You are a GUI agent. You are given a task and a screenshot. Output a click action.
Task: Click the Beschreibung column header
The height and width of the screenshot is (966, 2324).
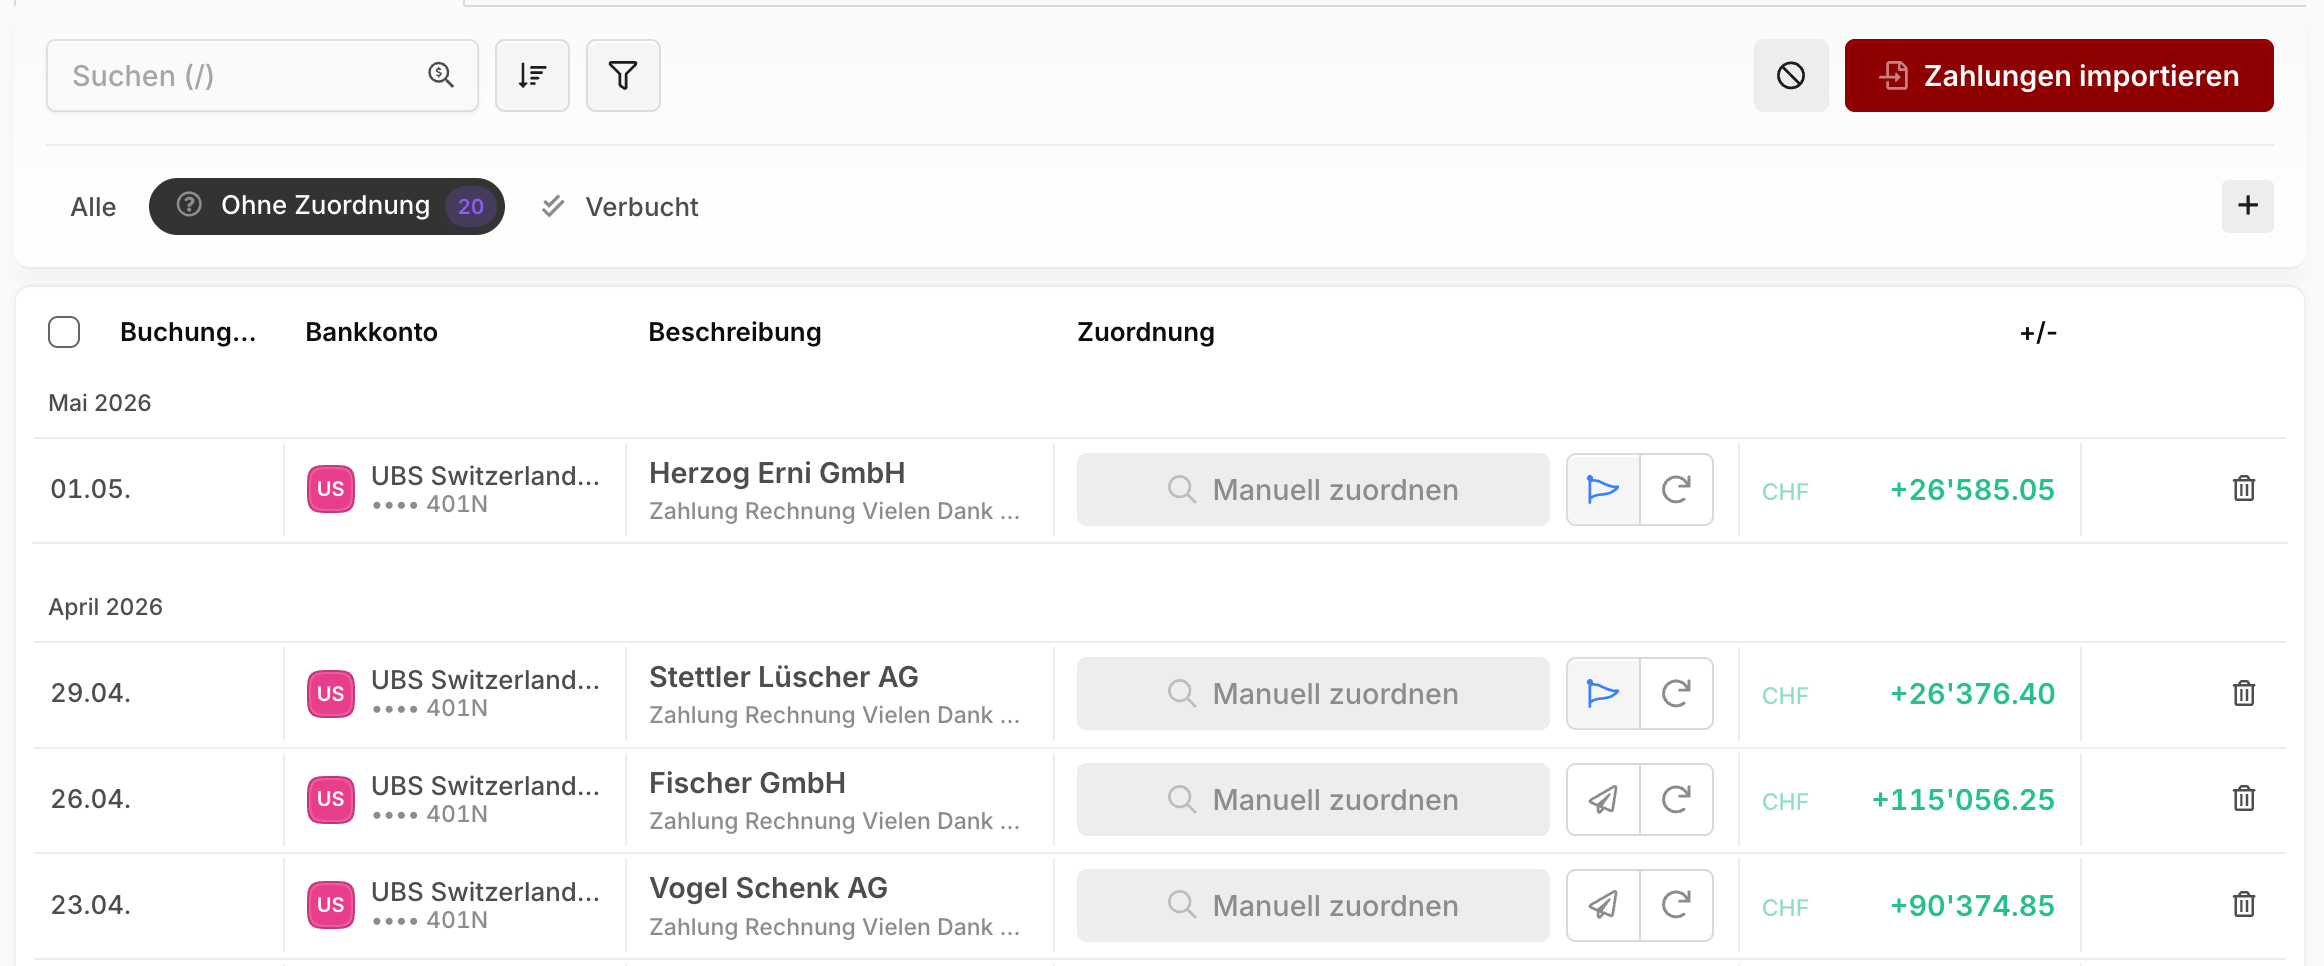pos(735,332)
